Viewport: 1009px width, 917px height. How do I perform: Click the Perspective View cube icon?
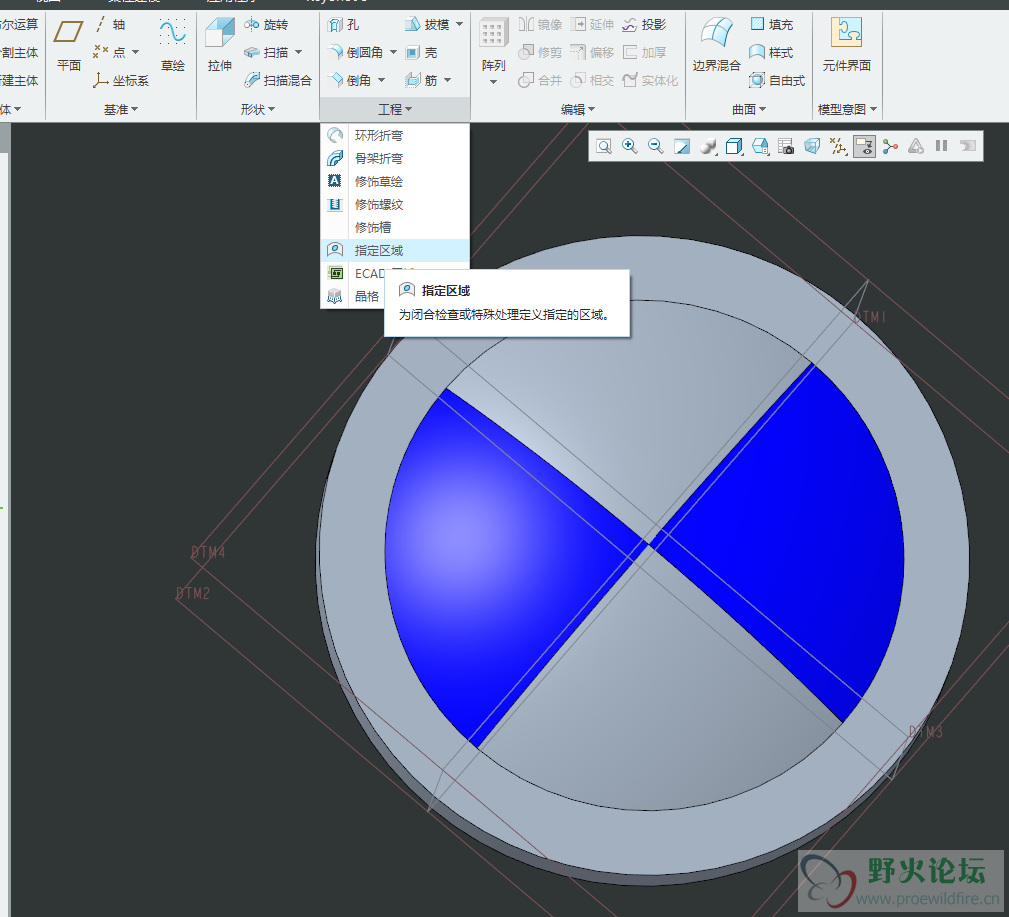[x=812, y=147]
